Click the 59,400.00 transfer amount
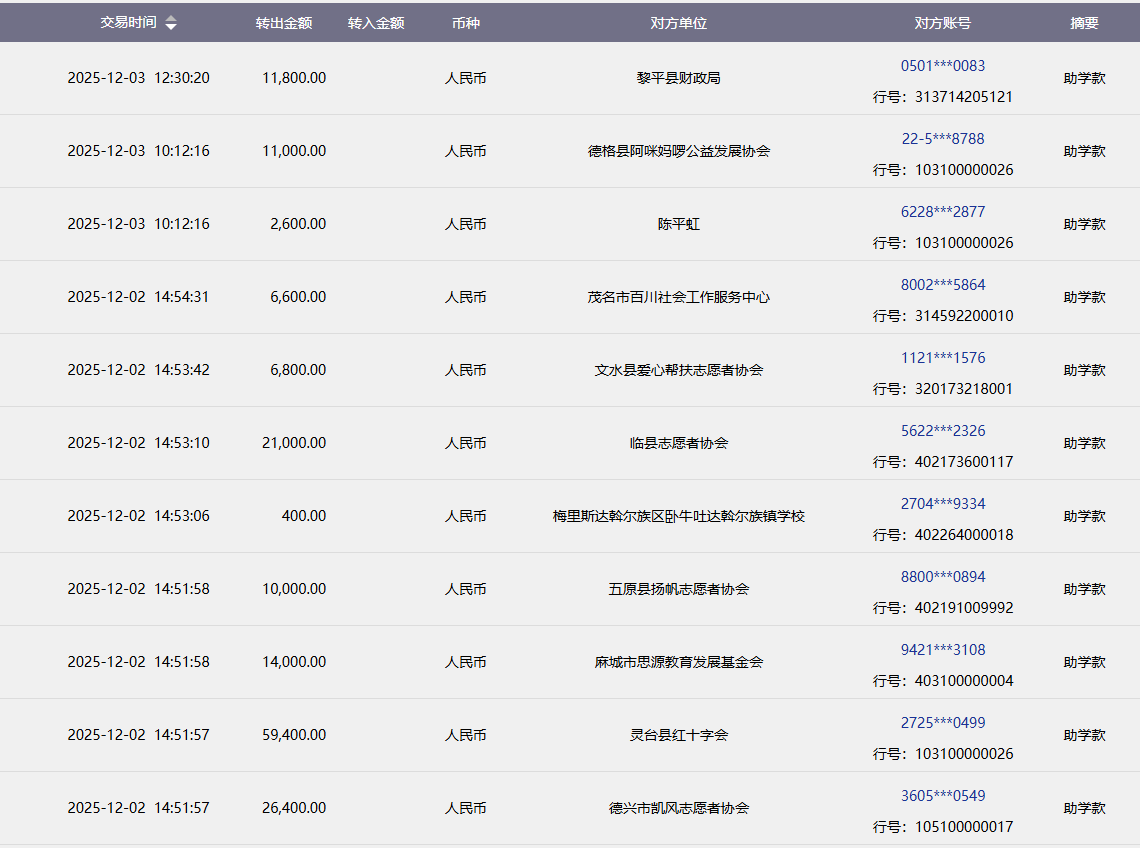1140x848 pixels. point(294,735)
